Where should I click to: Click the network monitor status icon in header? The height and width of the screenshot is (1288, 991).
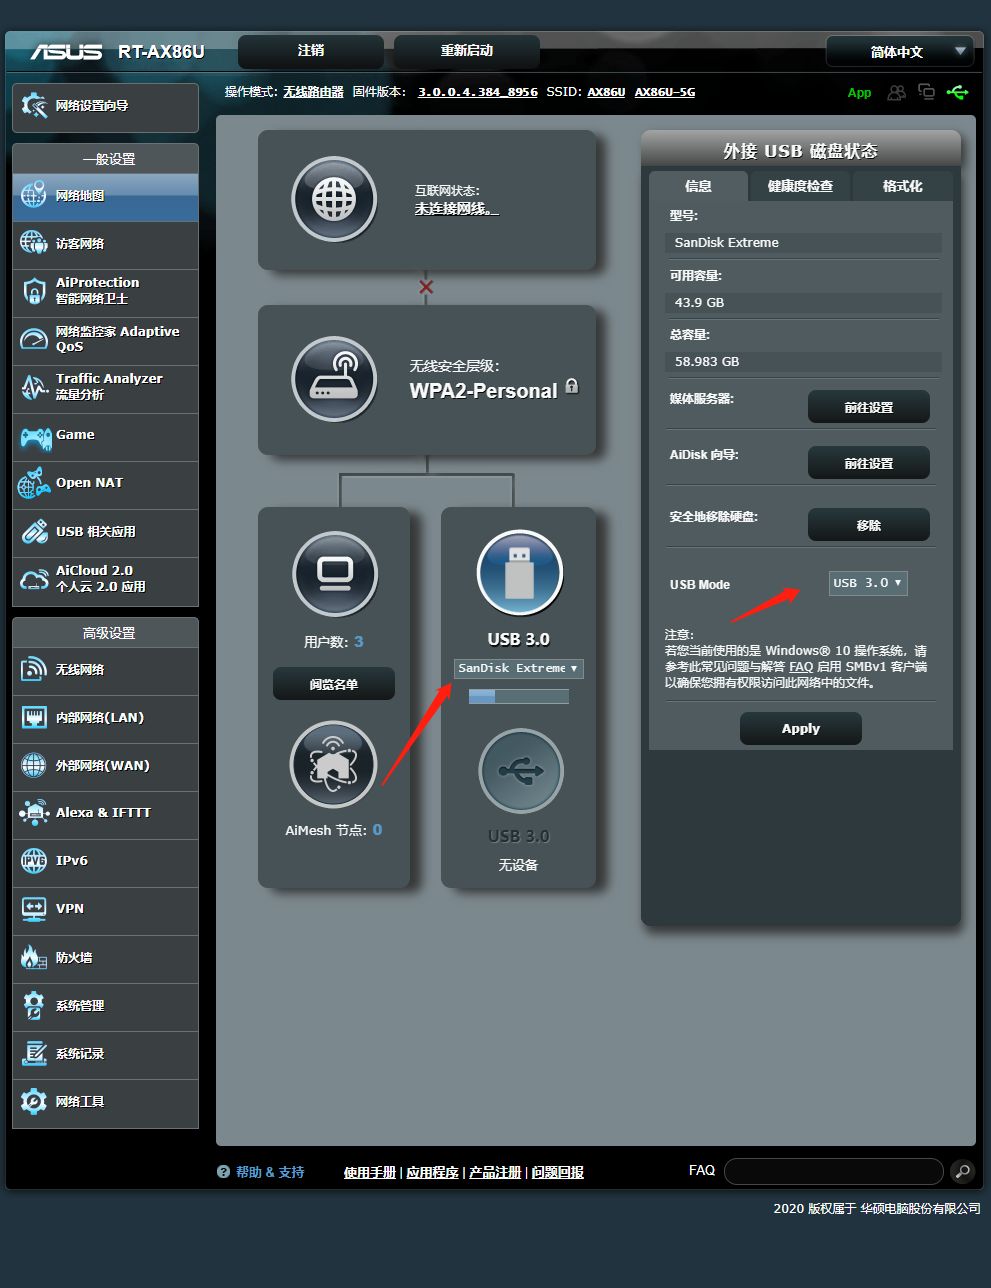(x=927, y=92)
